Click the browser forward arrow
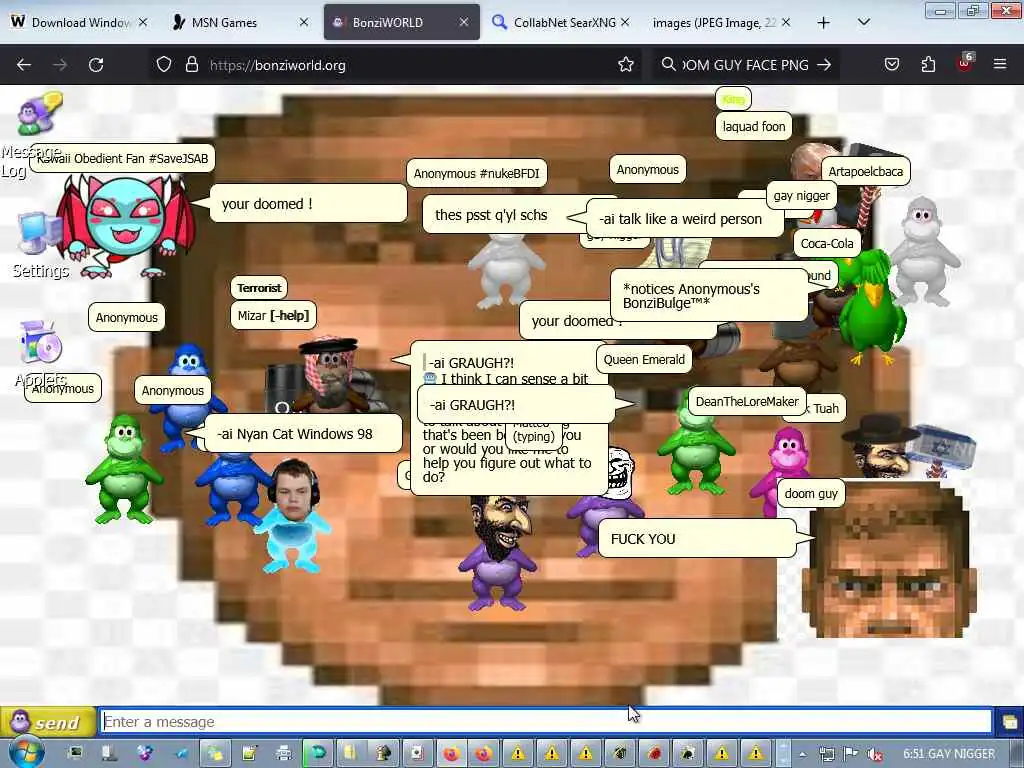The width and height of the screenshot is (1024, 768). click(x=59, y=65)
